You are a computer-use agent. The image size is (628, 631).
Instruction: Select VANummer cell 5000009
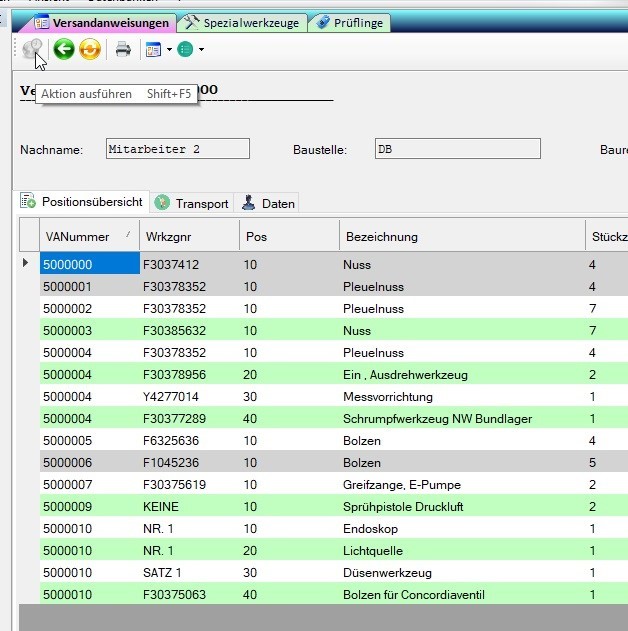(x=90, y=506)
